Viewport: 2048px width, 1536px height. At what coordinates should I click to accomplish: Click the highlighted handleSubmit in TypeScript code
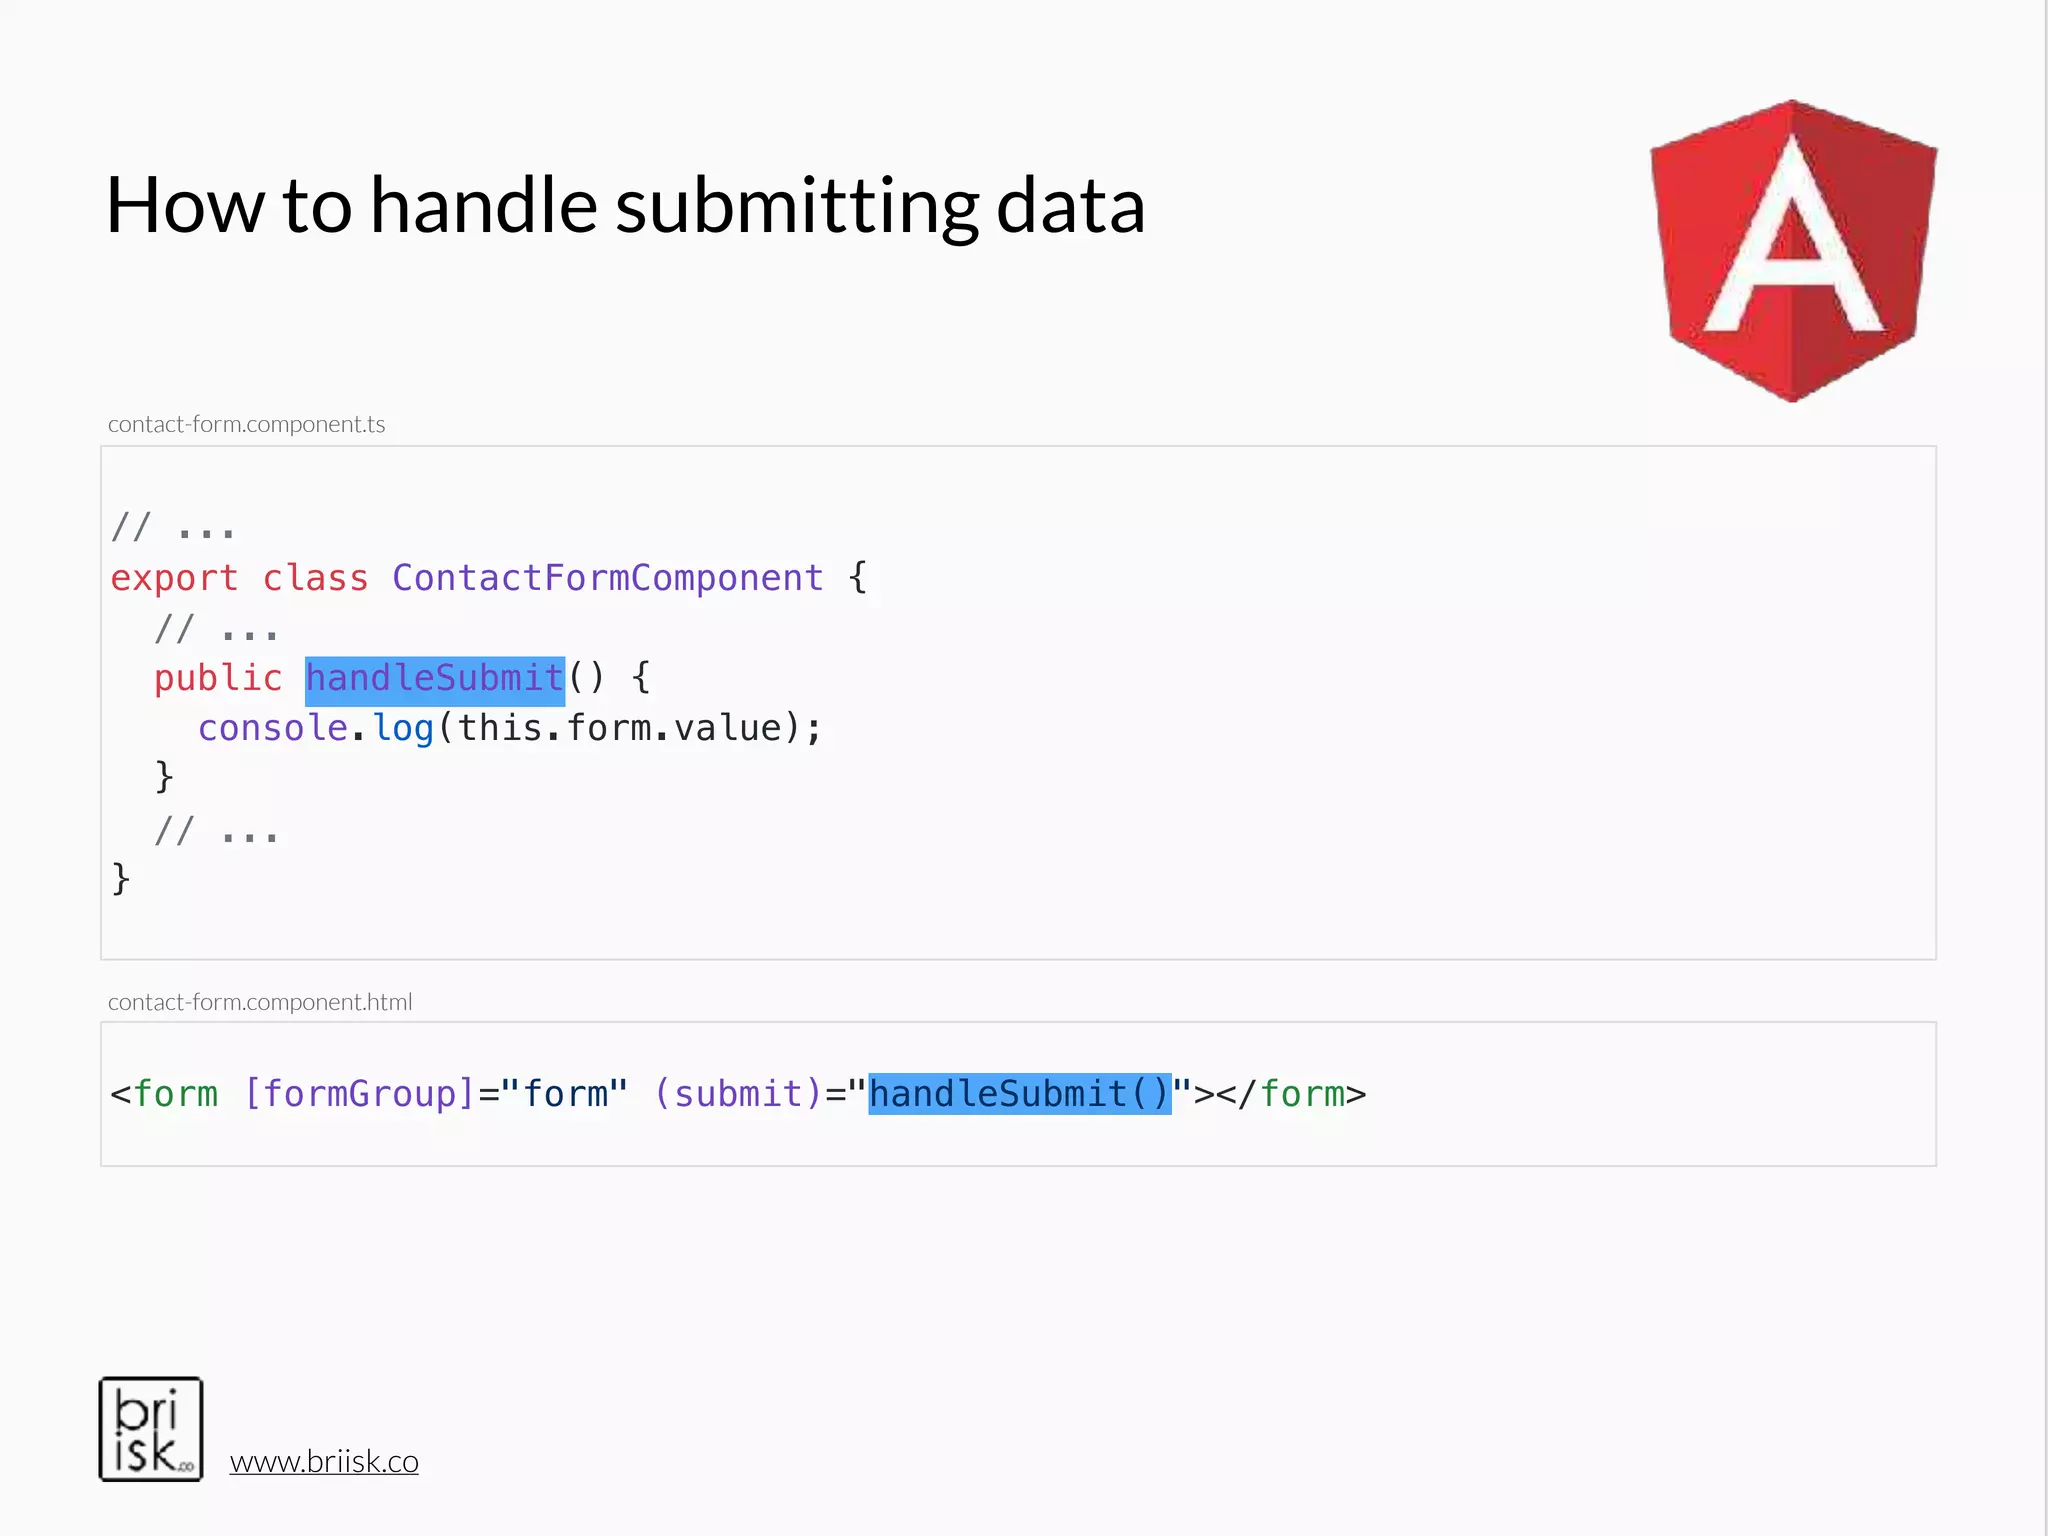435,679
